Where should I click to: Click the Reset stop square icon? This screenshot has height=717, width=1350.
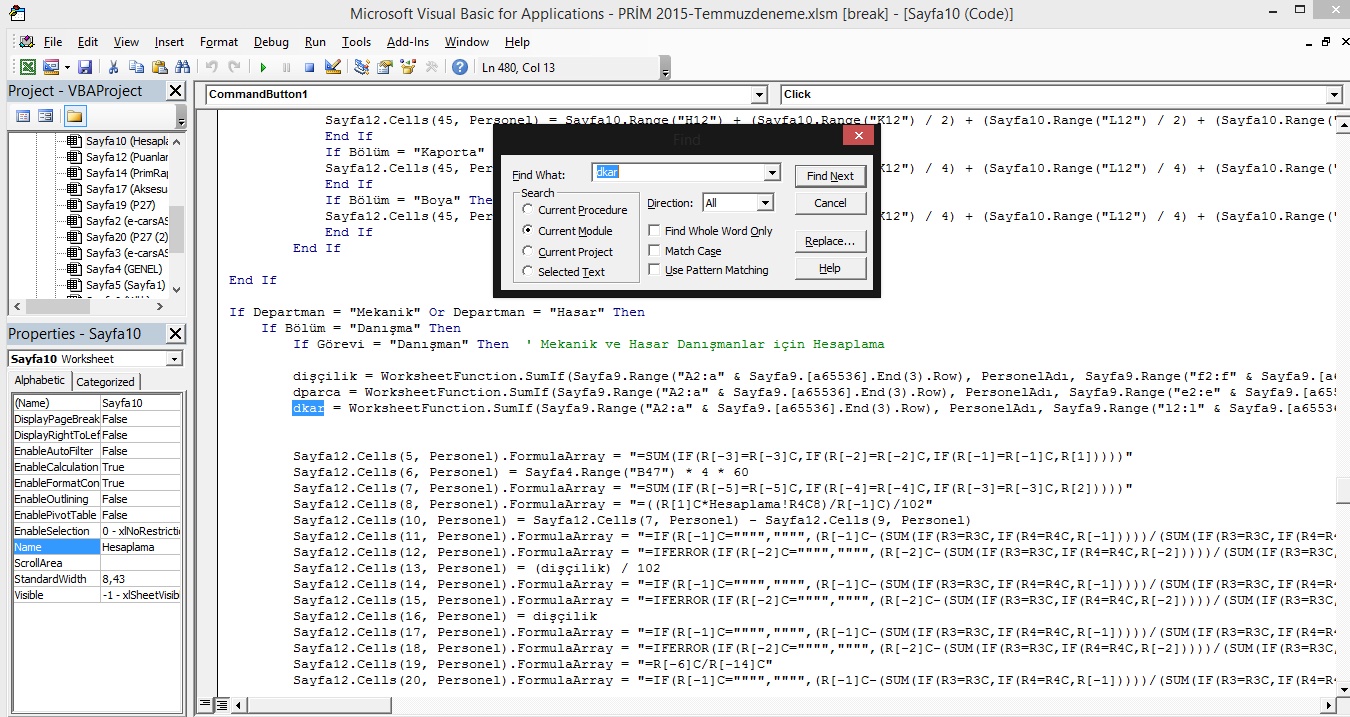click(309, 67)
